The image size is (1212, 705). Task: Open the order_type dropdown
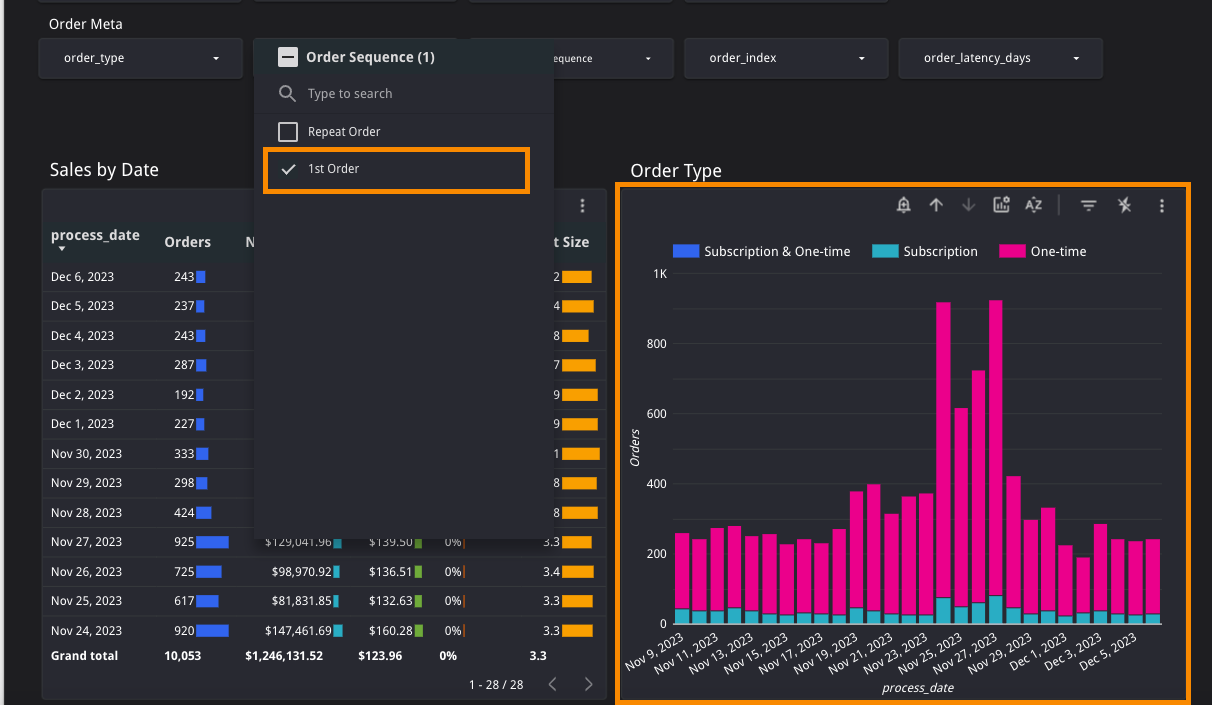[140, 58]
